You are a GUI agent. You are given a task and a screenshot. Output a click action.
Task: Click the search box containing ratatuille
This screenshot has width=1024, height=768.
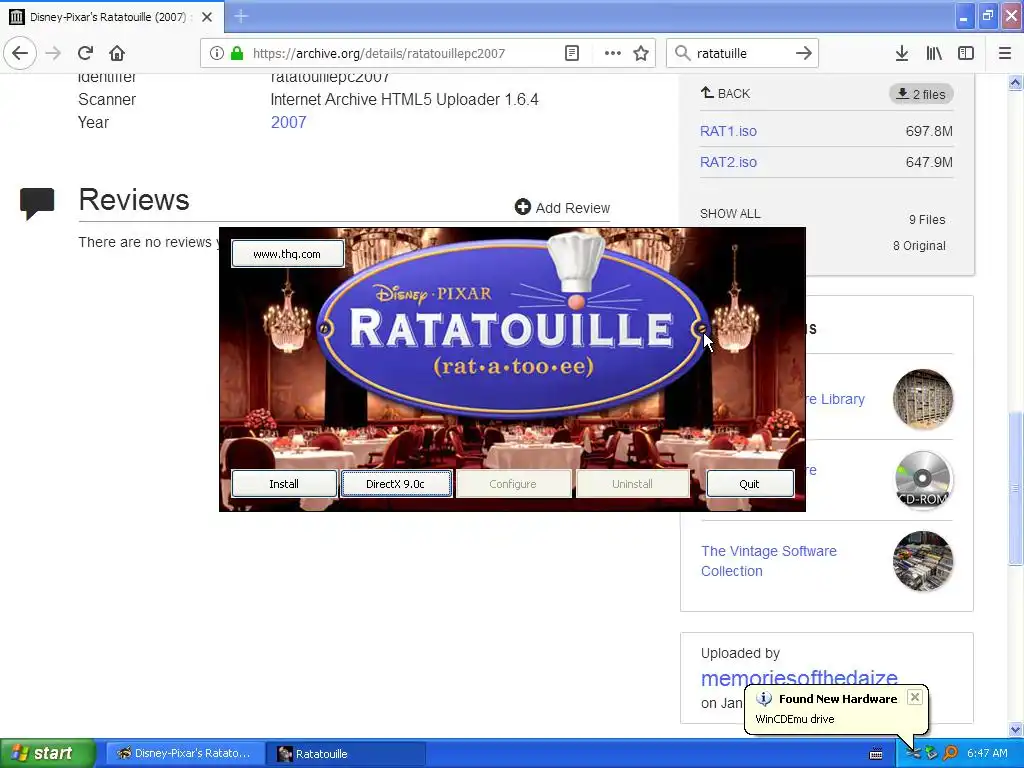[x=741, y=53]
